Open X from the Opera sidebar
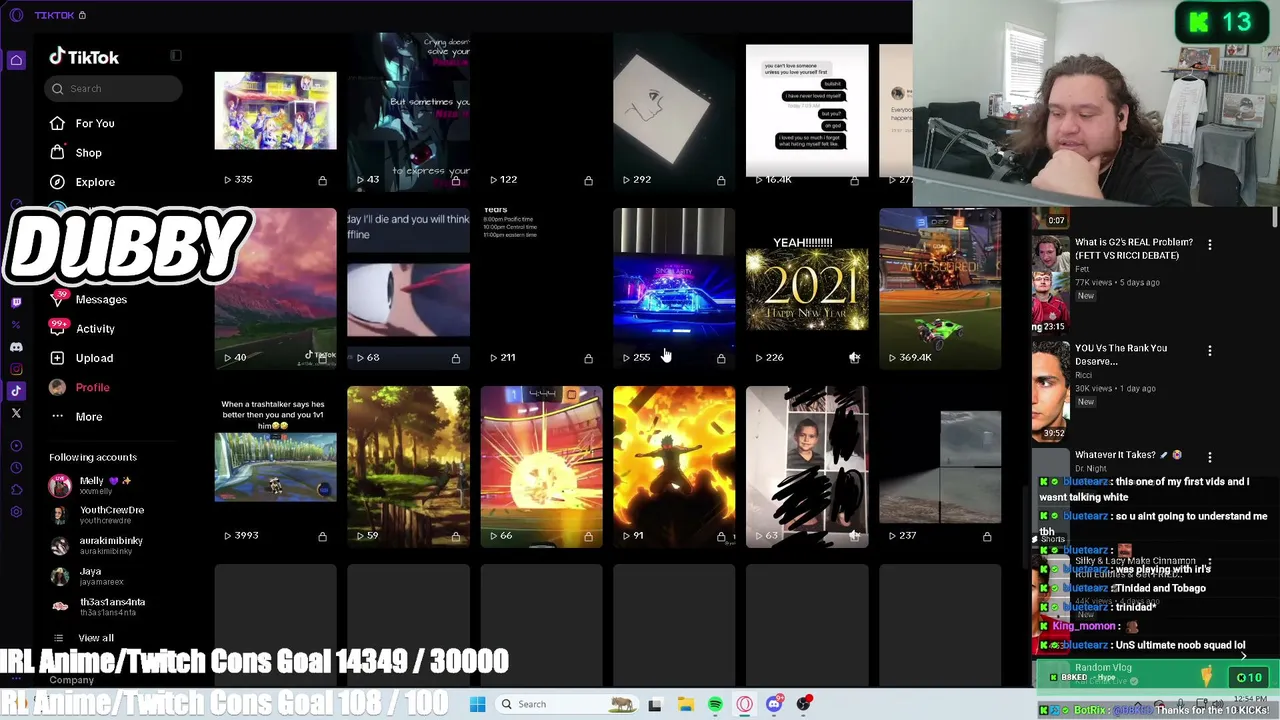Viewport: 1280px width, 720px height. (16, 413)
